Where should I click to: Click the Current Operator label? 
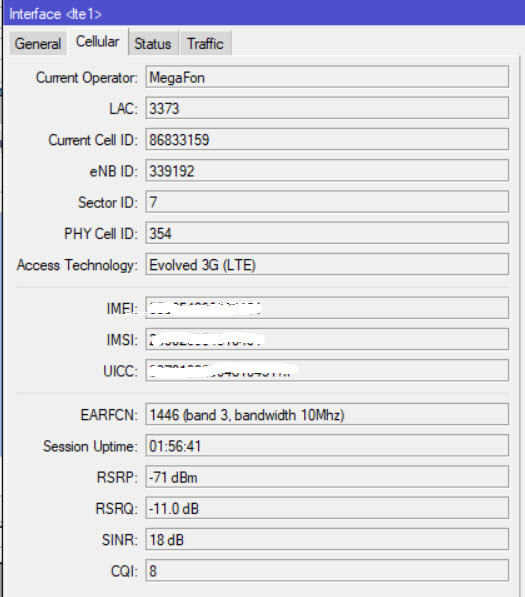click(x=86, y=78)
